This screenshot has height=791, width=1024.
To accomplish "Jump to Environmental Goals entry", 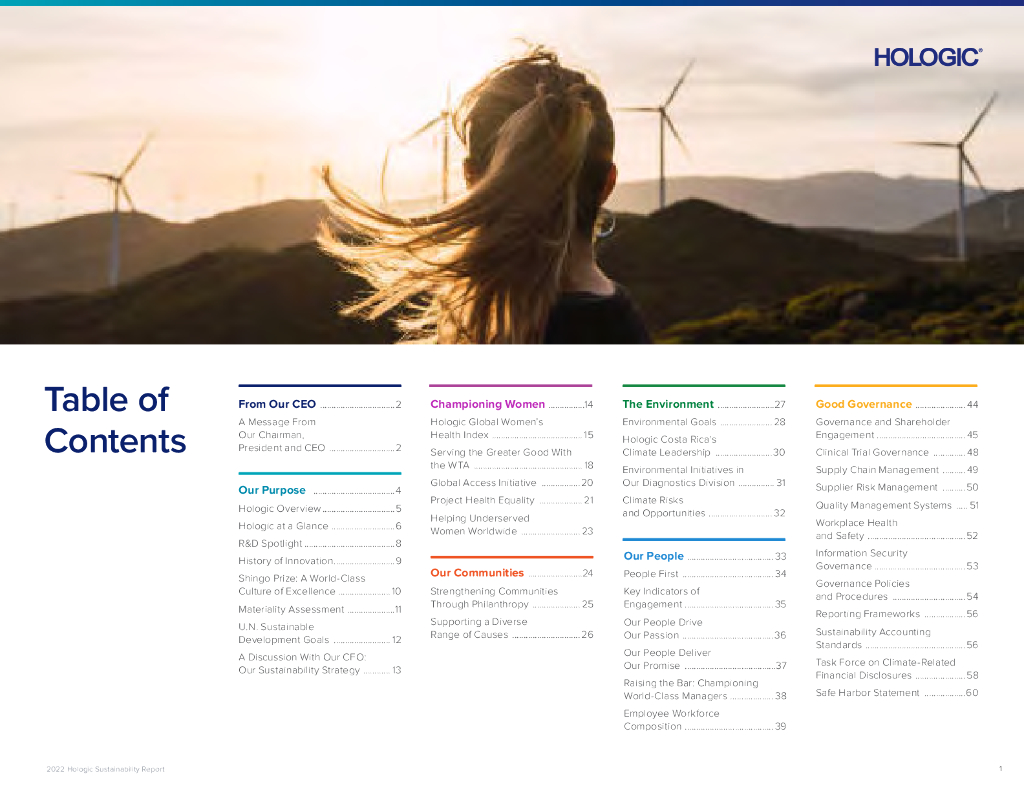I will (x=703, y=422).
